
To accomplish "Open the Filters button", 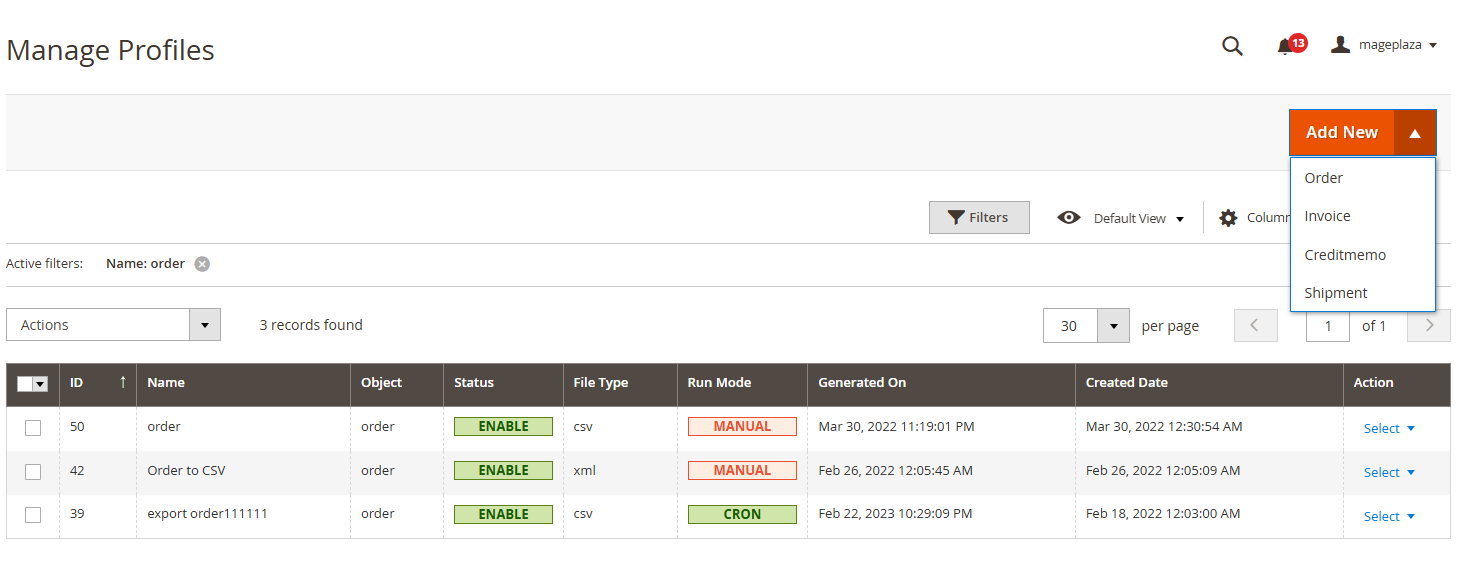I will point(979,218).
